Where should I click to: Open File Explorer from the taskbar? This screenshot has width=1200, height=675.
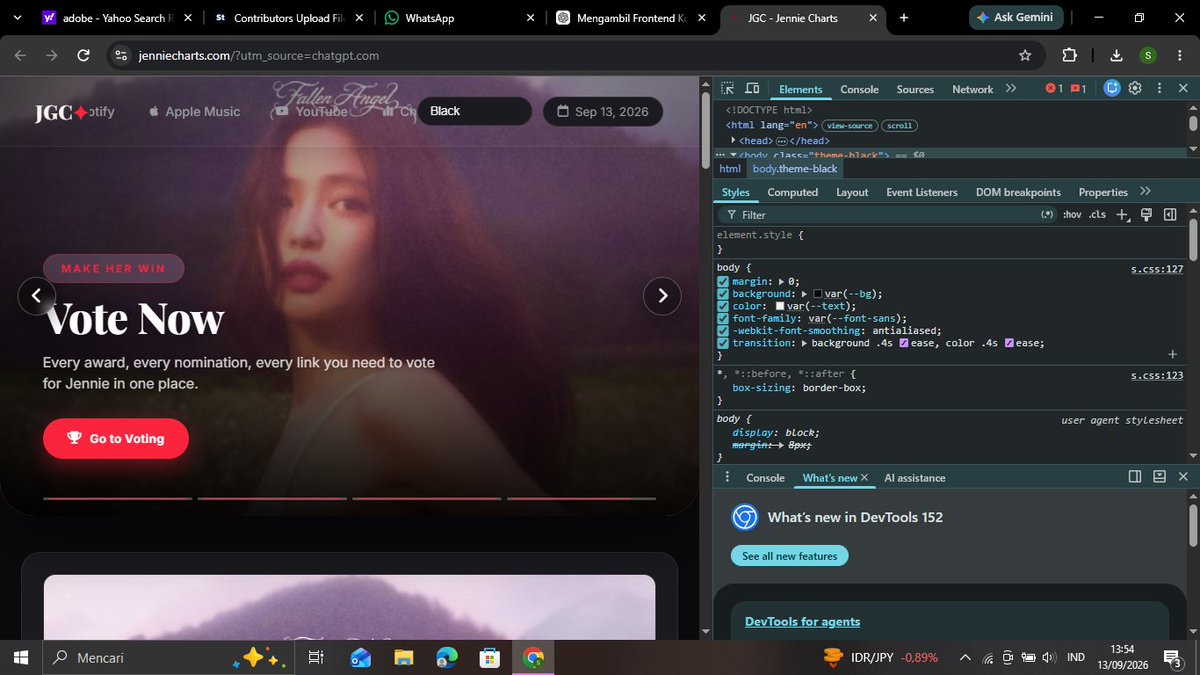click(403, 658)
